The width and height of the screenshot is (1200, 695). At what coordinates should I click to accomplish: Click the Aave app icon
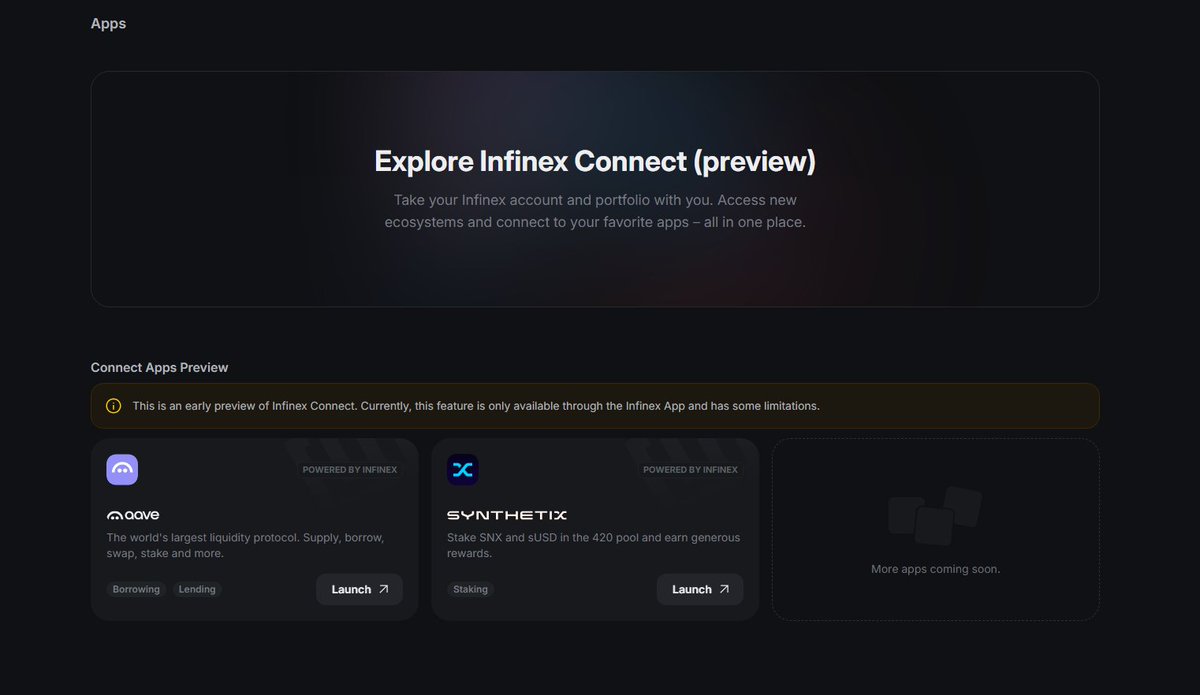click(x=122, y=469)
